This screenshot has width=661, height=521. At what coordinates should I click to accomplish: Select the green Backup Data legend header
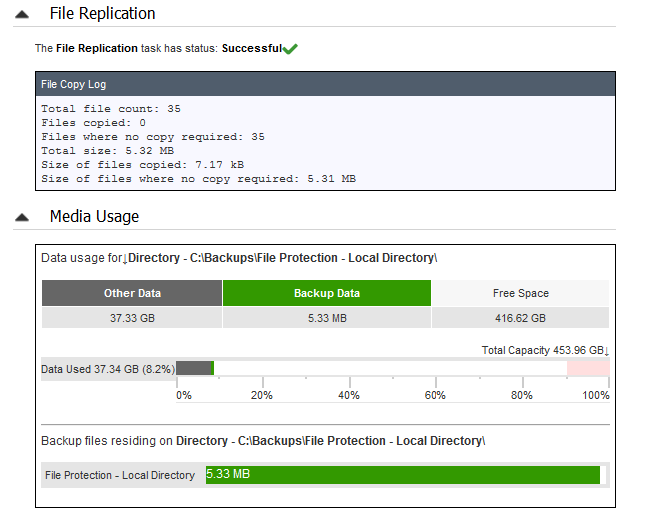click(x=326, y=293)
